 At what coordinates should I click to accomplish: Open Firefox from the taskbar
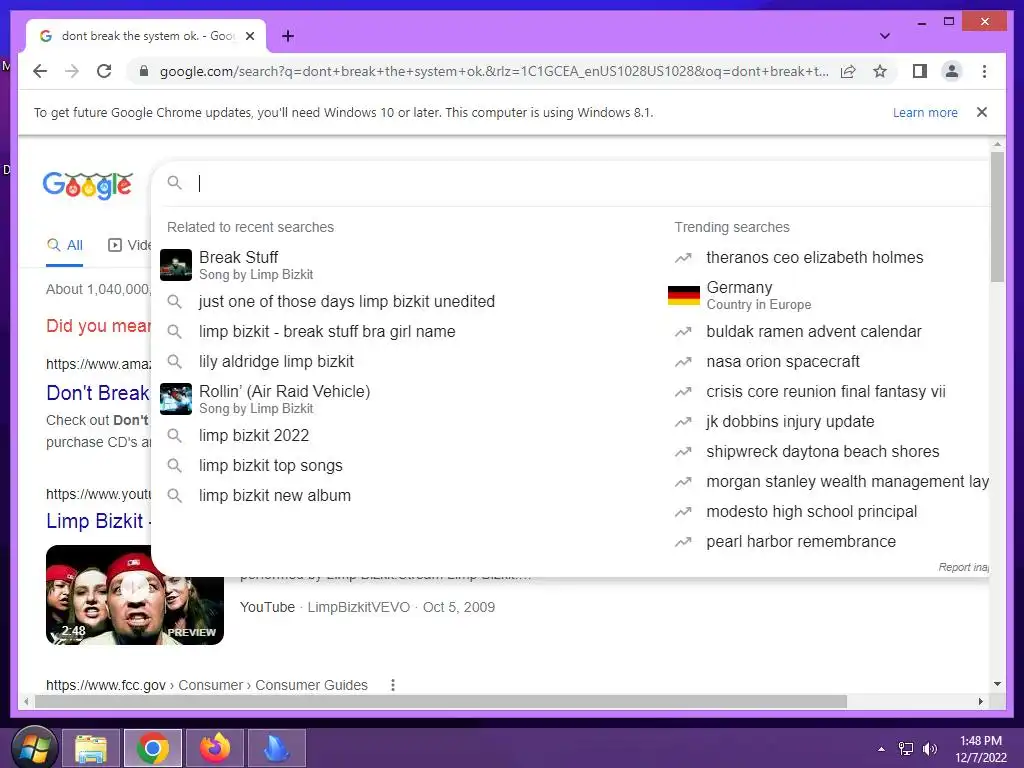[x=215, y=748]
